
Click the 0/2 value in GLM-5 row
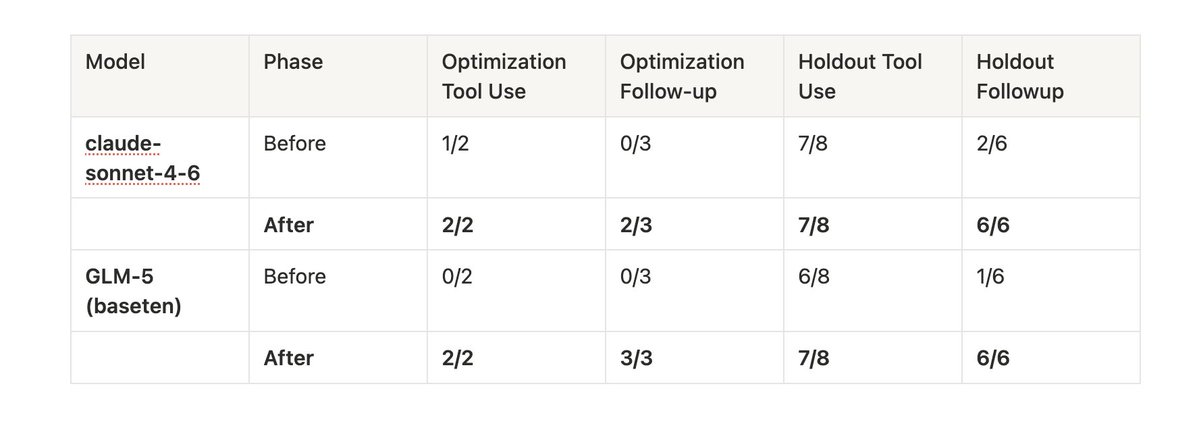click(x=457, y=276)
